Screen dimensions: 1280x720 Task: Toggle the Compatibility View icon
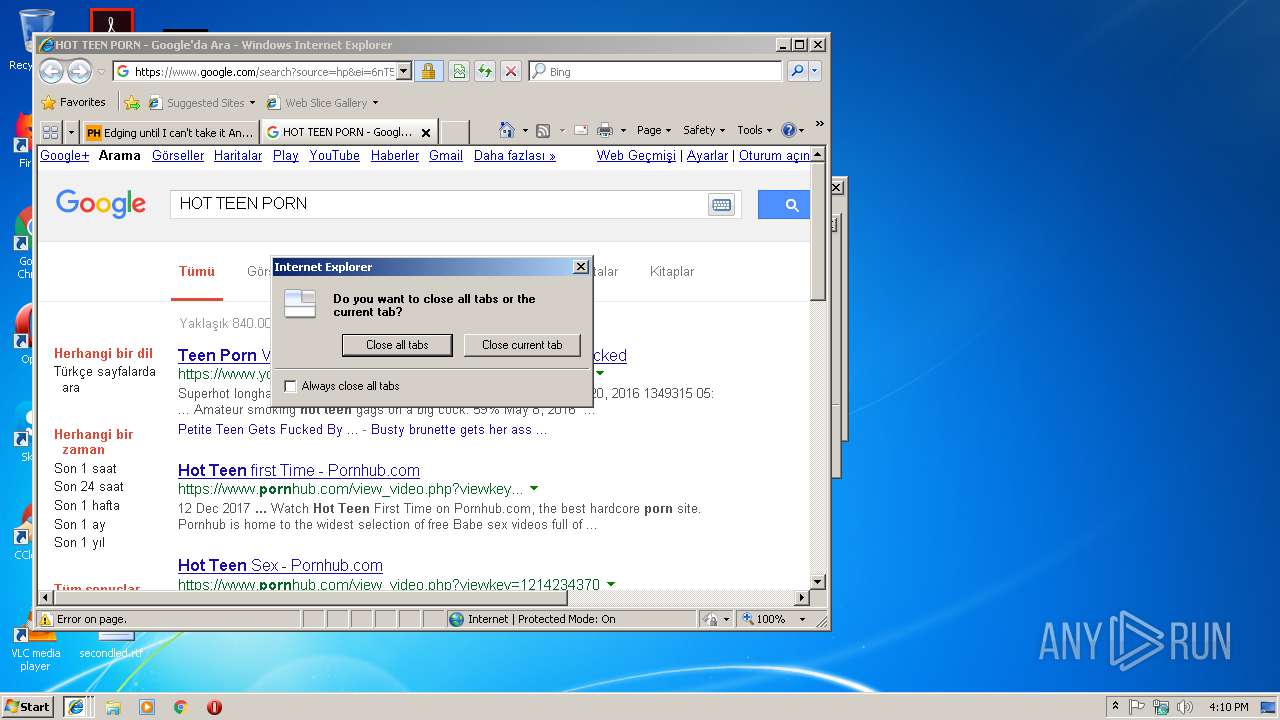(x=458, y=71)
